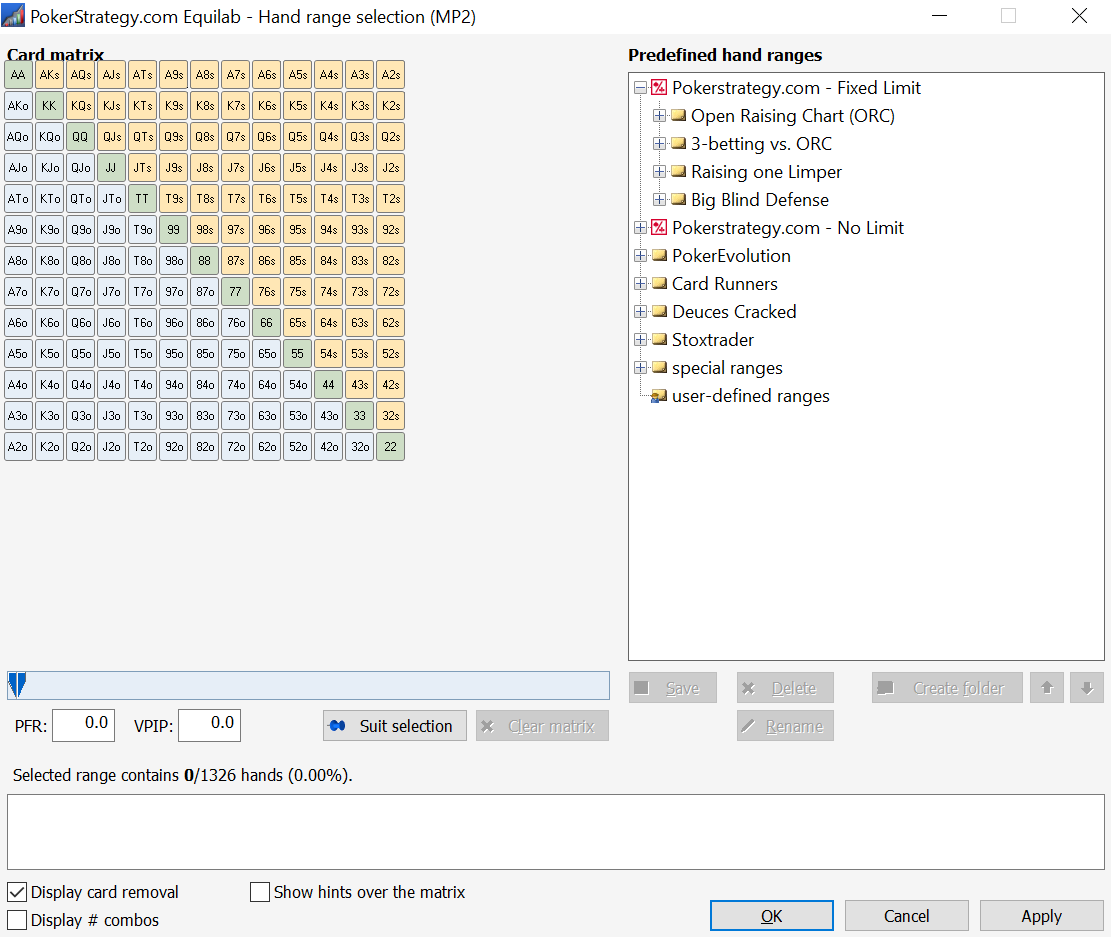Expand the Open Raising Chart (ORC) folder
This screenshot has height=937, width=1111.
659,116
